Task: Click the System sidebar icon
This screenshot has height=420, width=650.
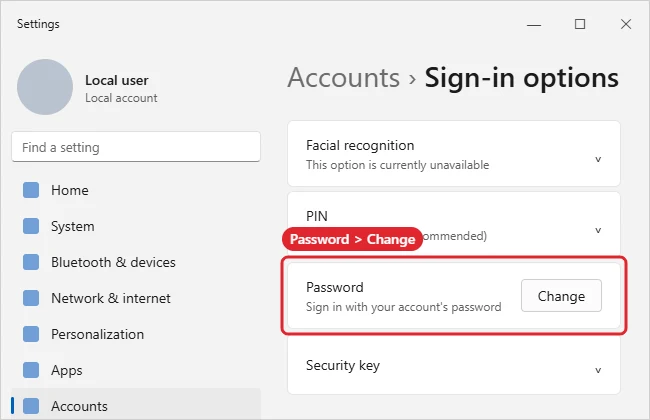Action: pyautogui.click(x=31, y=226)
